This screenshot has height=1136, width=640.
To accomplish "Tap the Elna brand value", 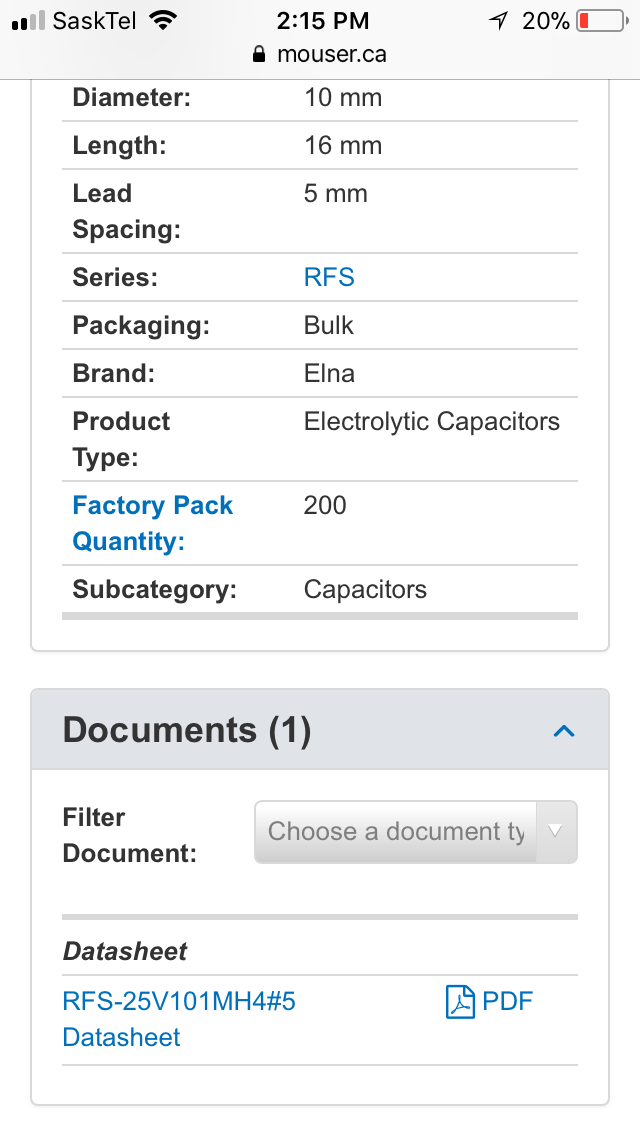I will pos(329,374).
